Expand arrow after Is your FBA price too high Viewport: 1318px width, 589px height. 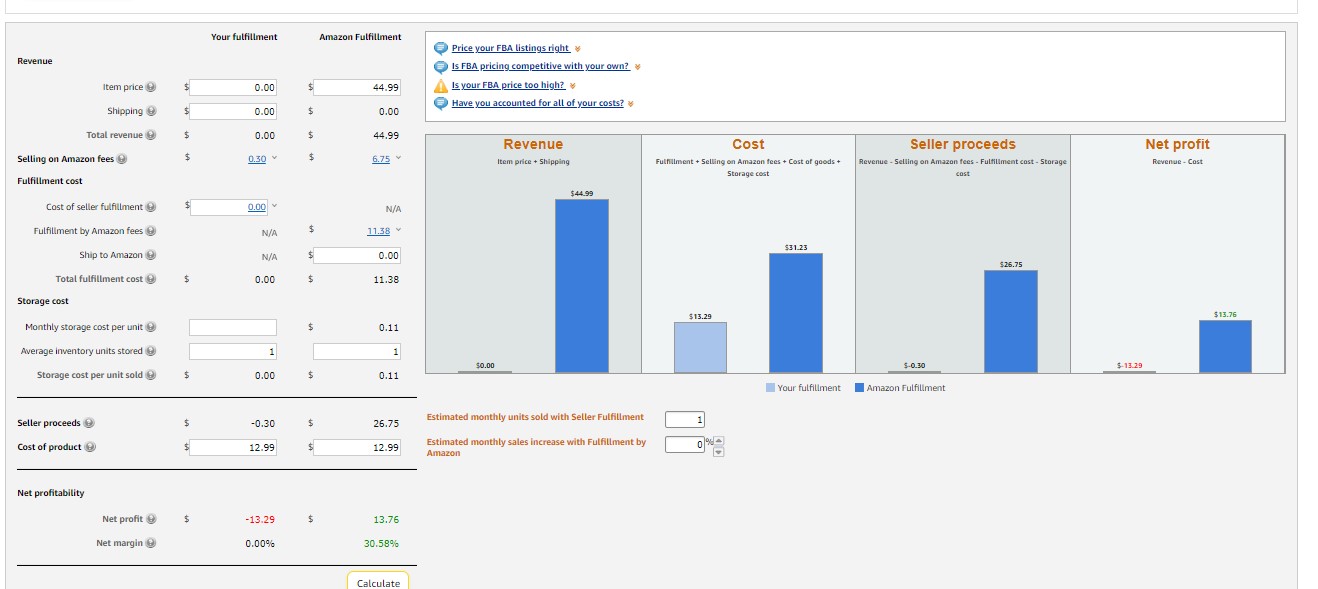click(x=572, y=85)
